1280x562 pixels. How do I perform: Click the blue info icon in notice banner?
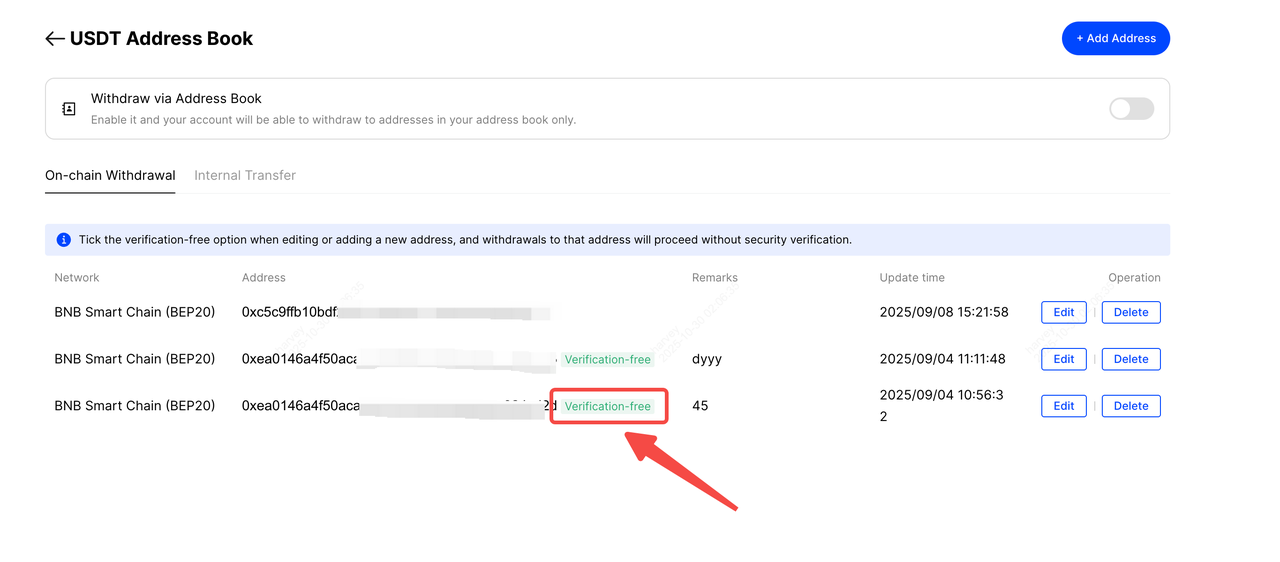pos(64,240)
